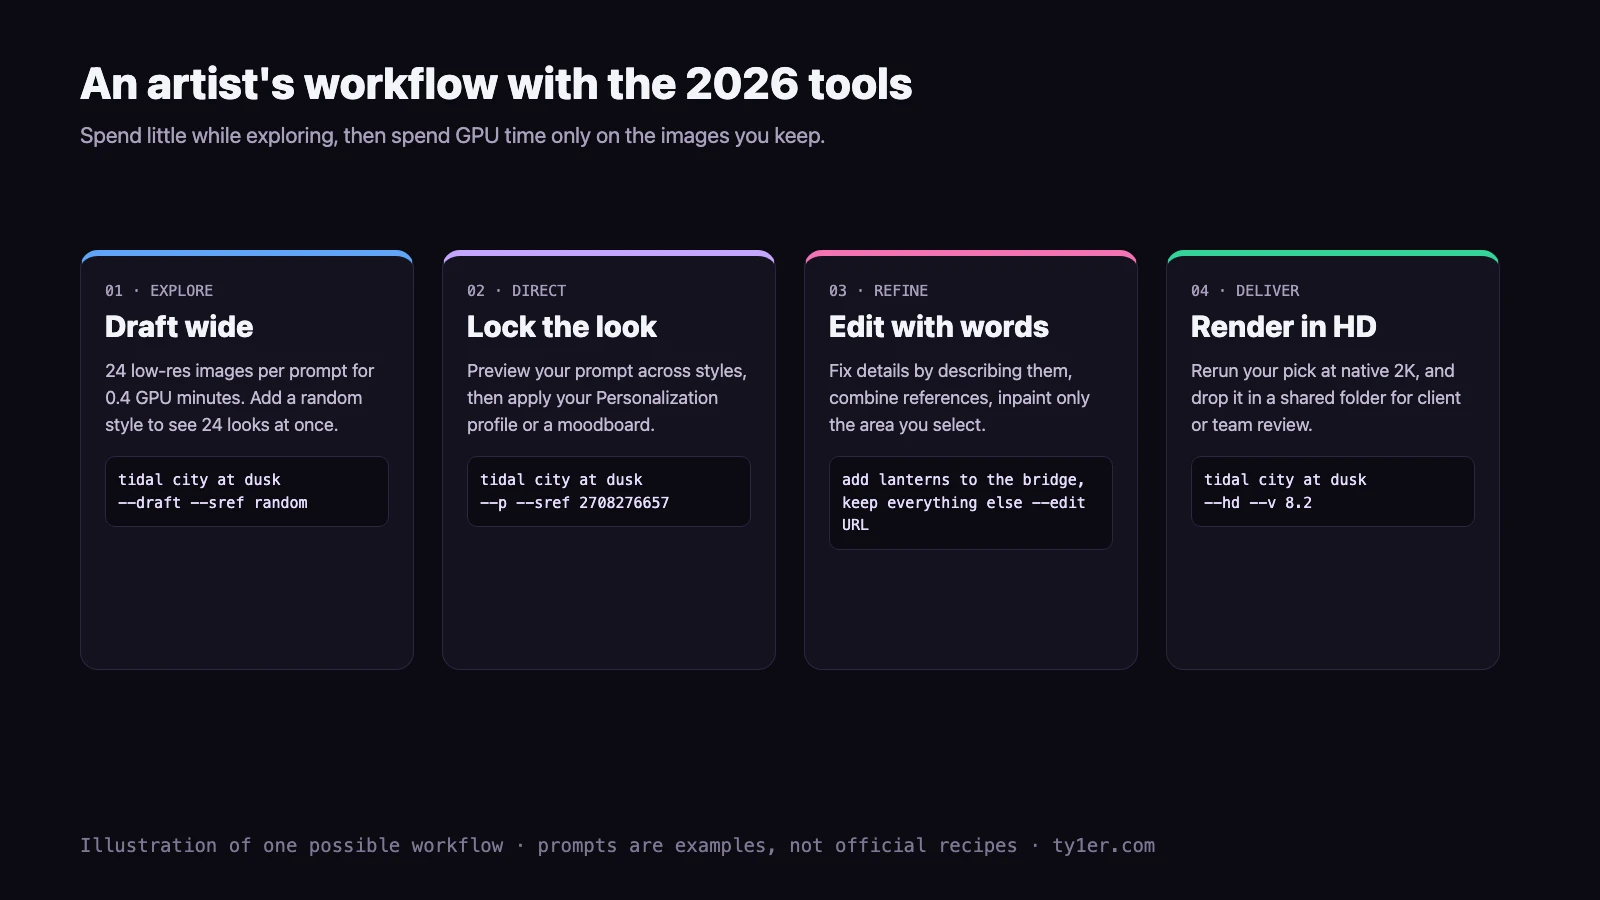
Task: Click the '--draft --sref random' prompt box
Action: 247,491
